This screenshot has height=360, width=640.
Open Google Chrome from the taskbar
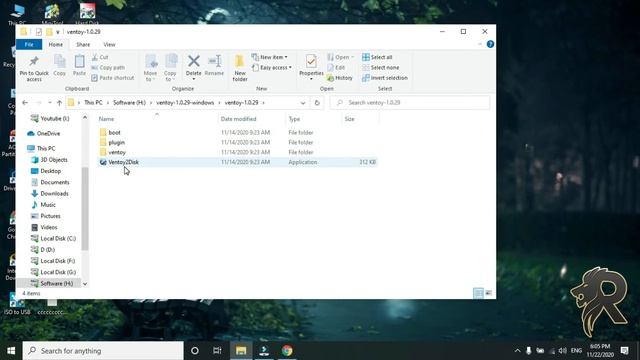pos(287,351)
